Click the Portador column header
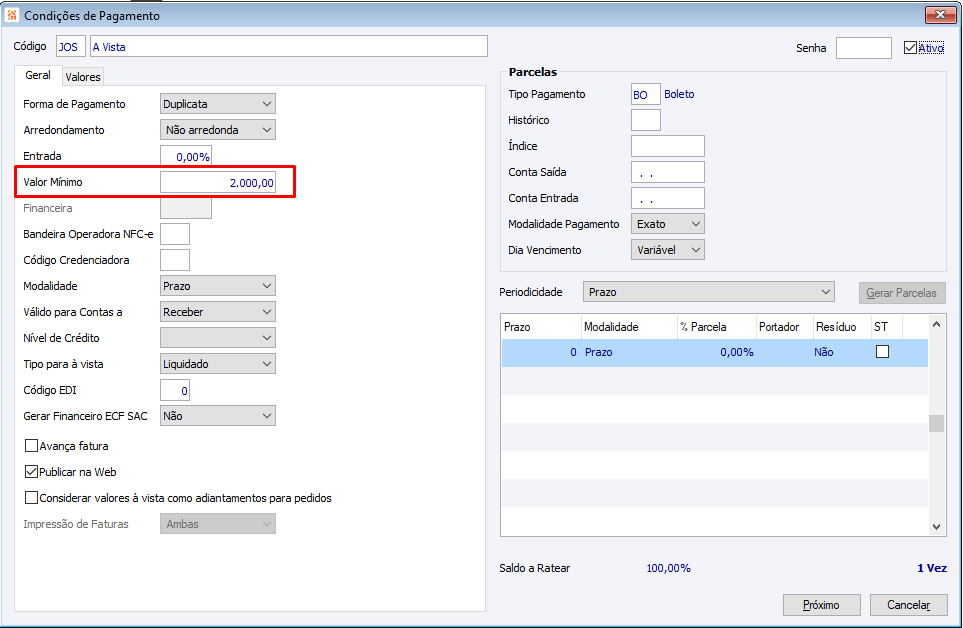This screenshot has height=628, width=963. (784, 327)
